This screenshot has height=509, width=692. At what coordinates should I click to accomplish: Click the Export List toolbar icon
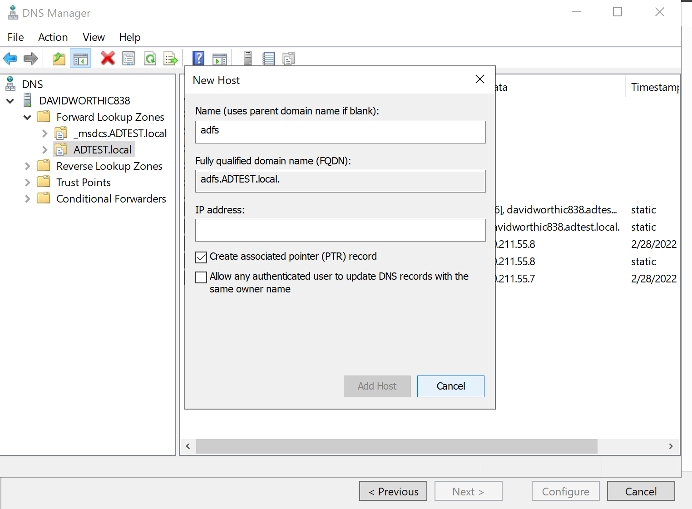171,59
